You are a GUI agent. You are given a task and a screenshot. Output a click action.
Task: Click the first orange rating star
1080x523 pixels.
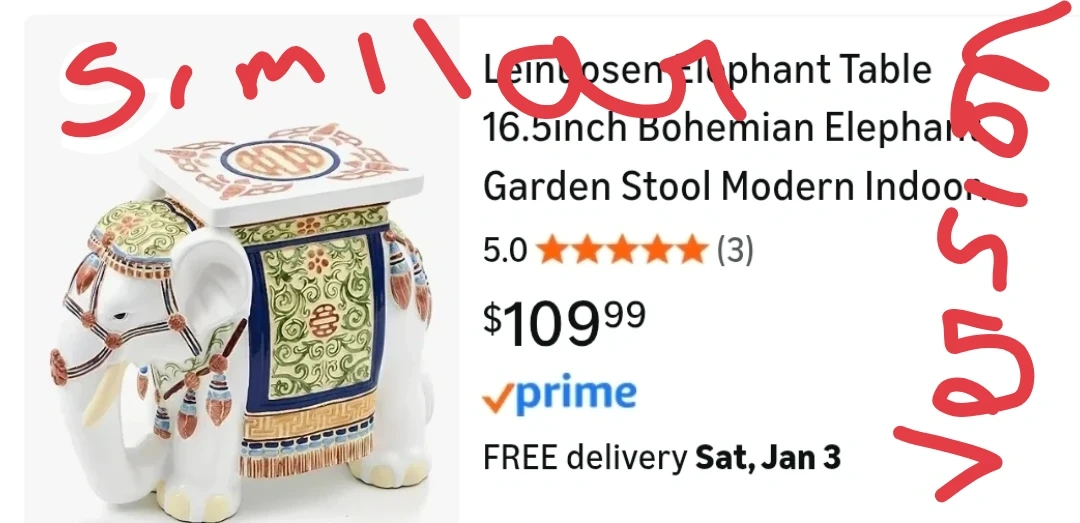click(x=552, y=249)
